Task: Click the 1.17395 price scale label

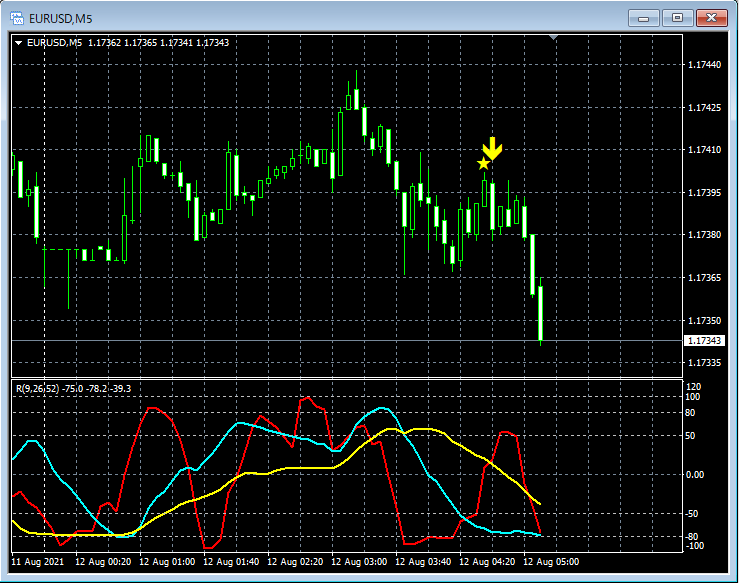Action: coord(705,193)
